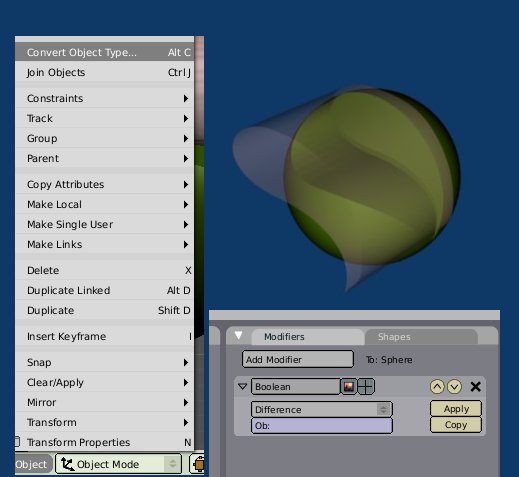Open the Snap submenu
Screen dimensions: 519x477
[x=105, y=362]
